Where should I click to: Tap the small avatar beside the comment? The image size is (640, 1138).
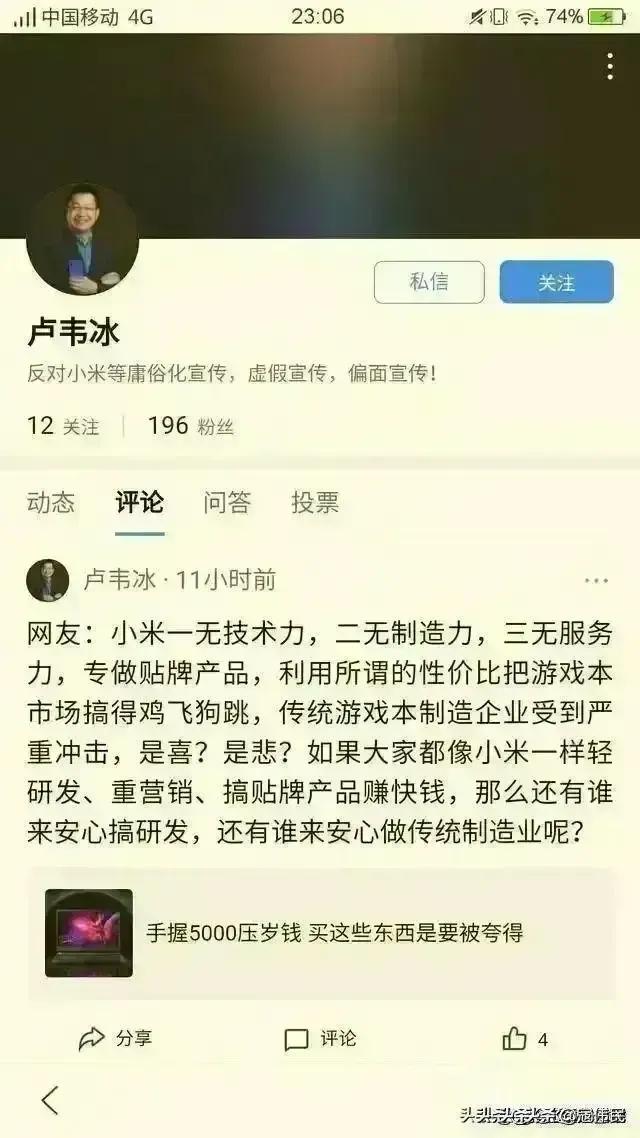coord(48,581)
